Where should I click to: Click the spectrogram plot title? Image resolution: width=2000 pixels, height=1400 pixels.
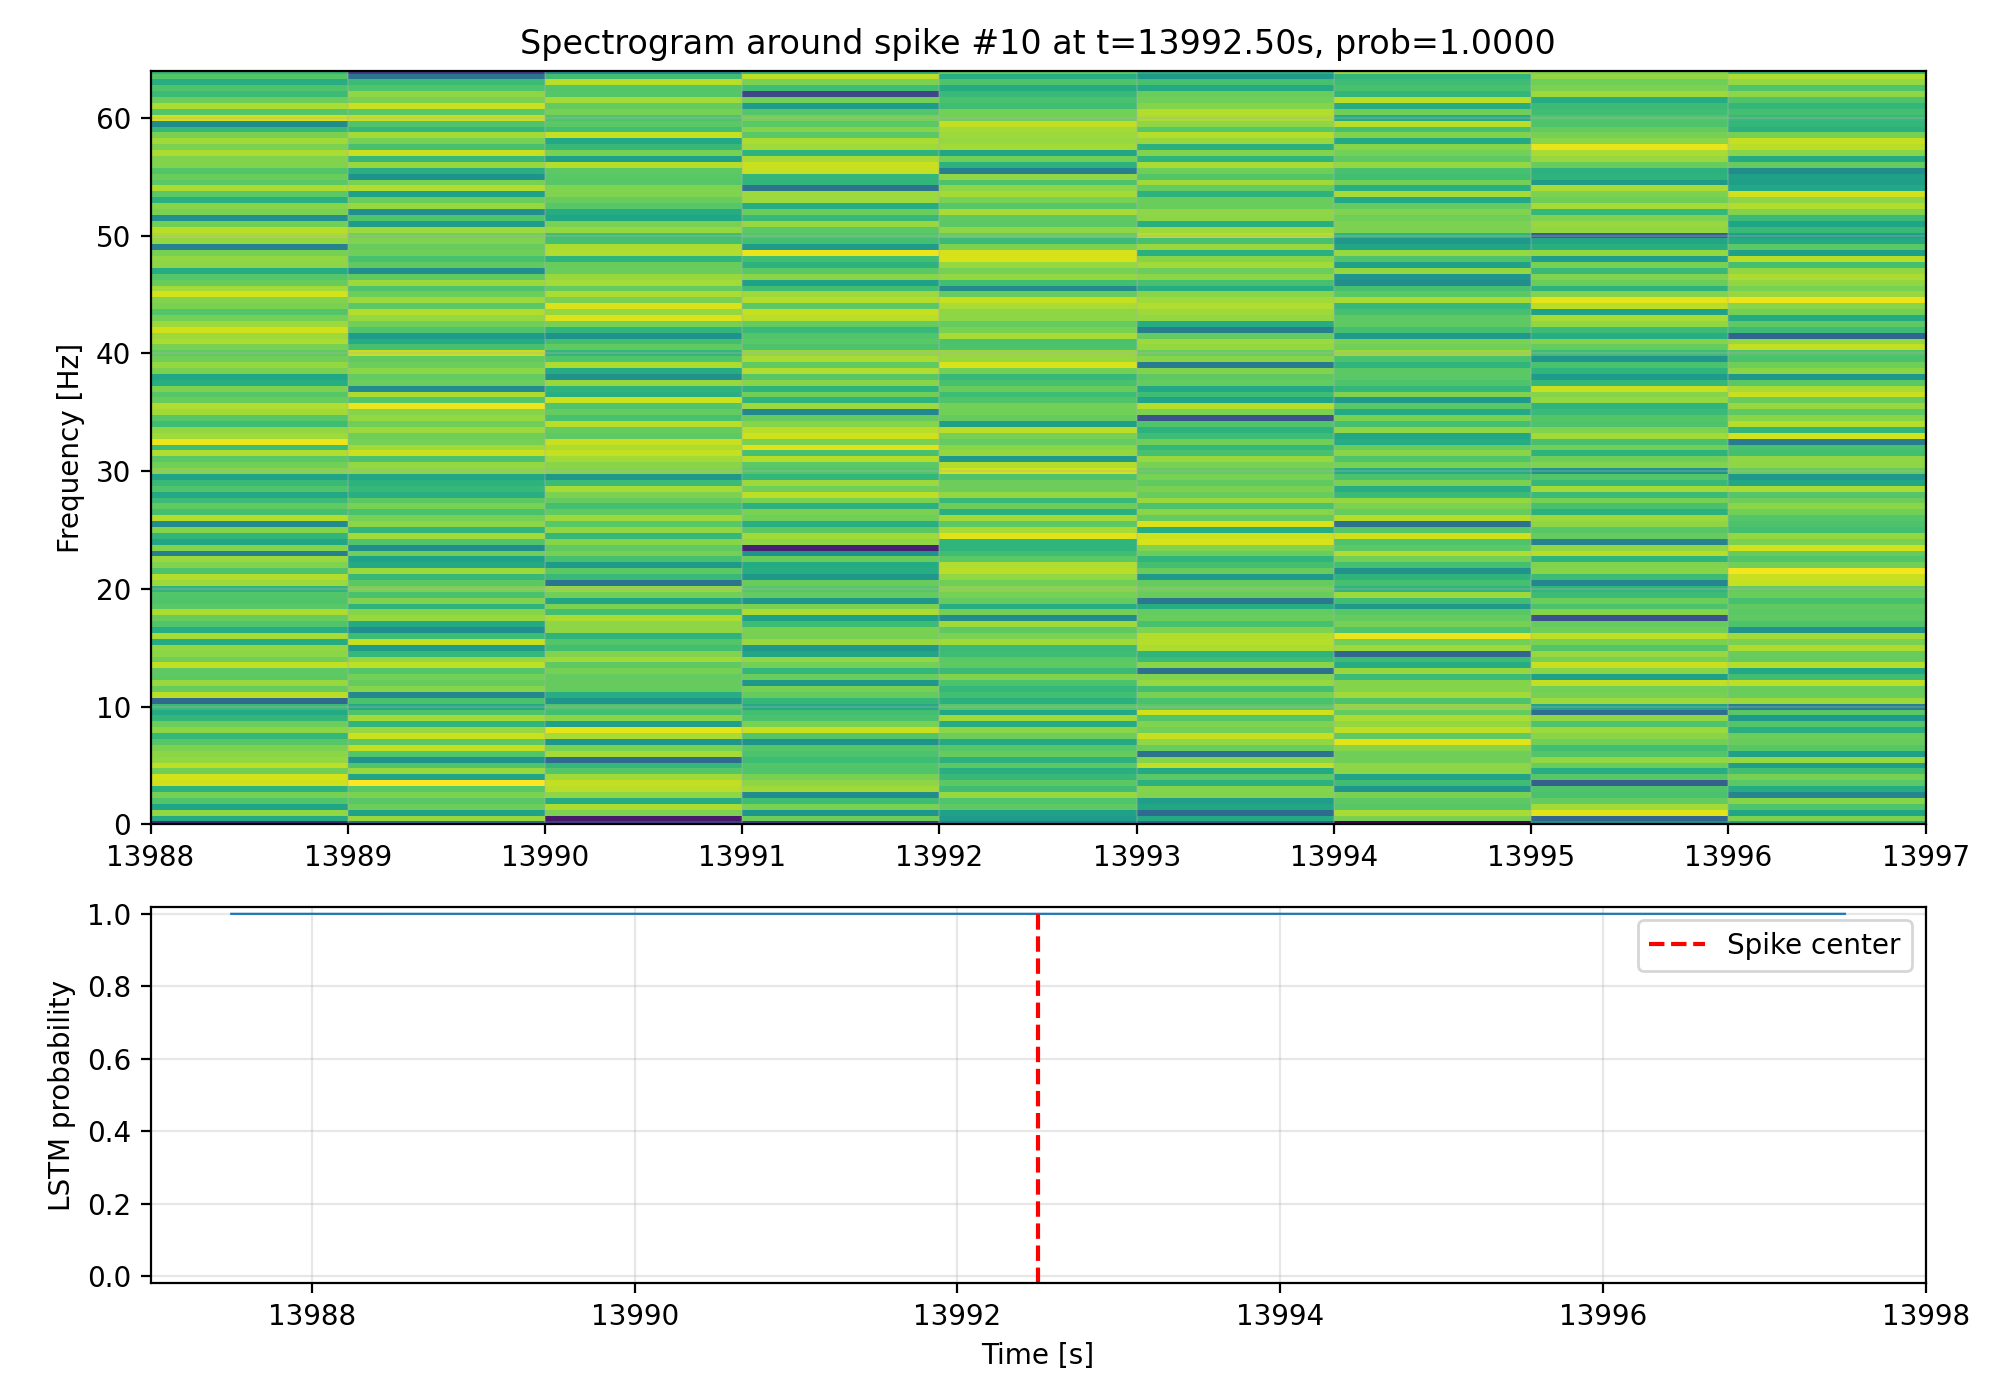(1037, 43)
